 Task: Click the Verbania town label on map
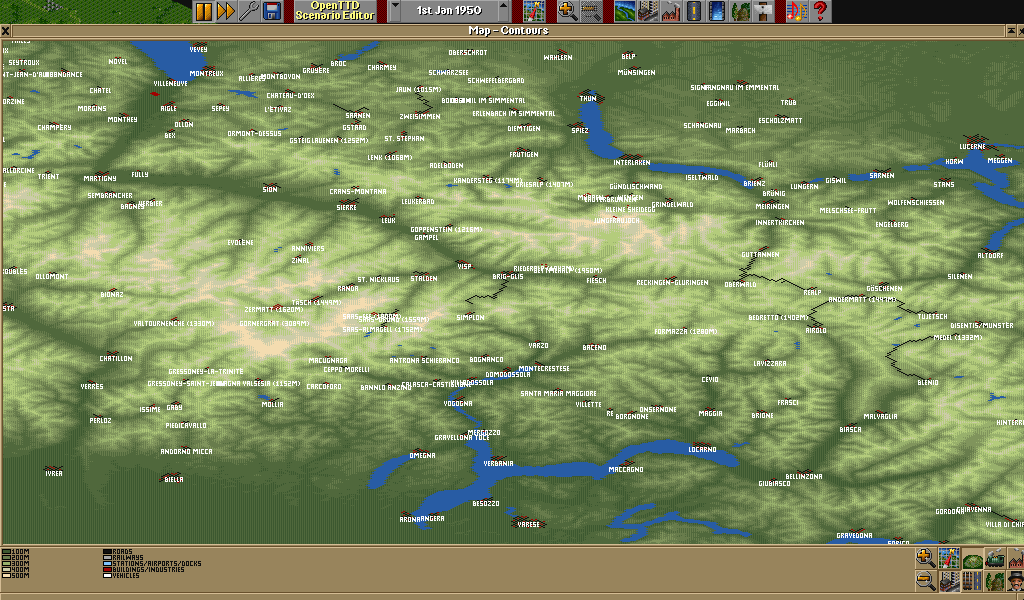tap(498, 463)
